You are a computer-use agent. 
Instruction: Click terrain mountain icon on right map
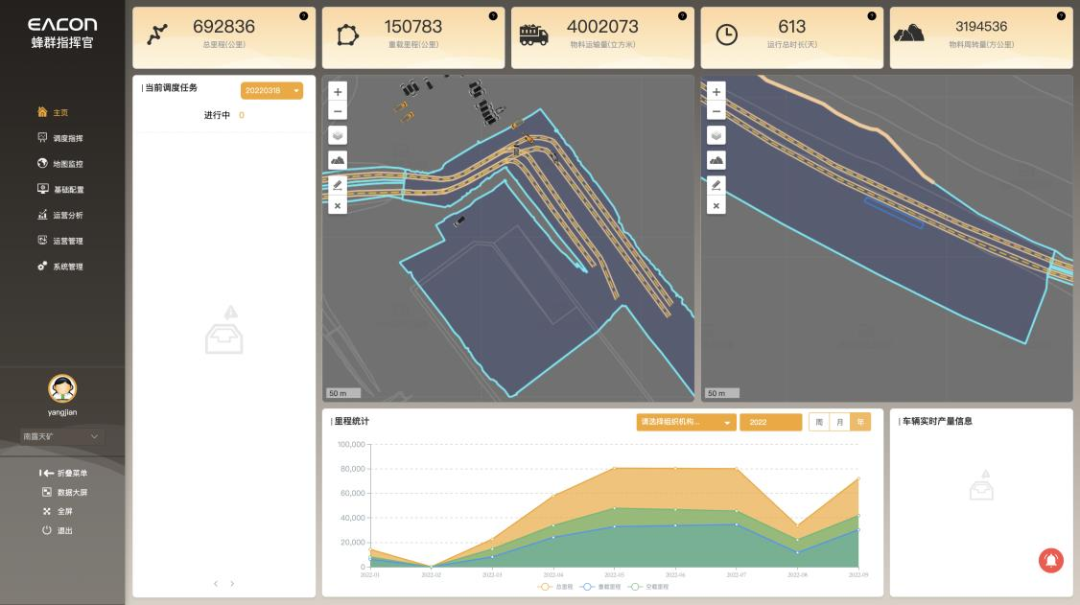pos(716,160)
